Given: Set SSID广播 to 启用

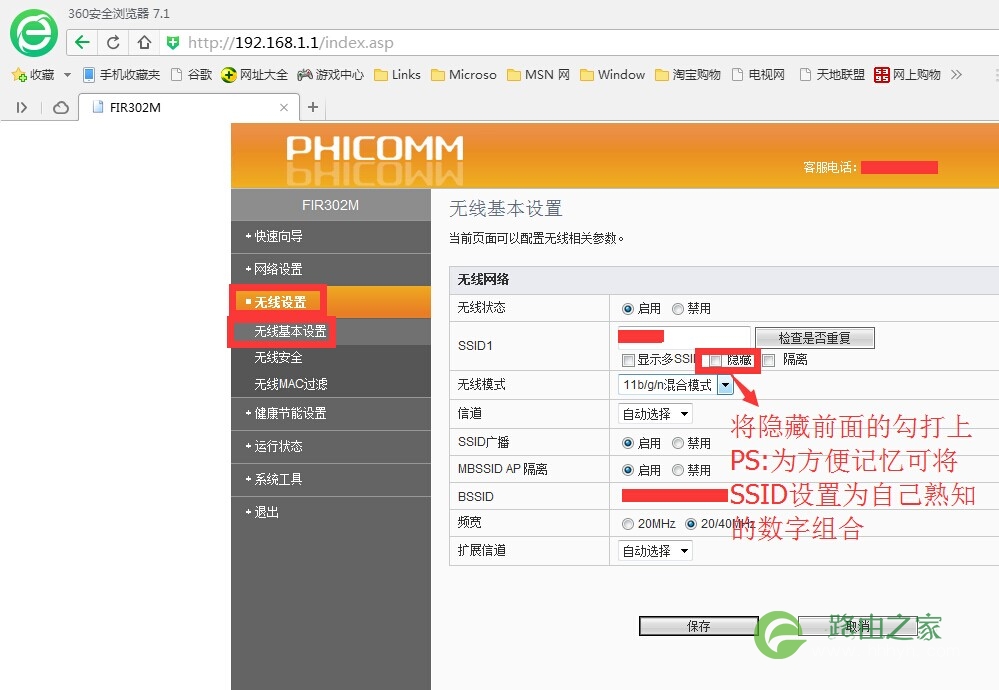Looking at the screenshot, I should coord(628,443).
